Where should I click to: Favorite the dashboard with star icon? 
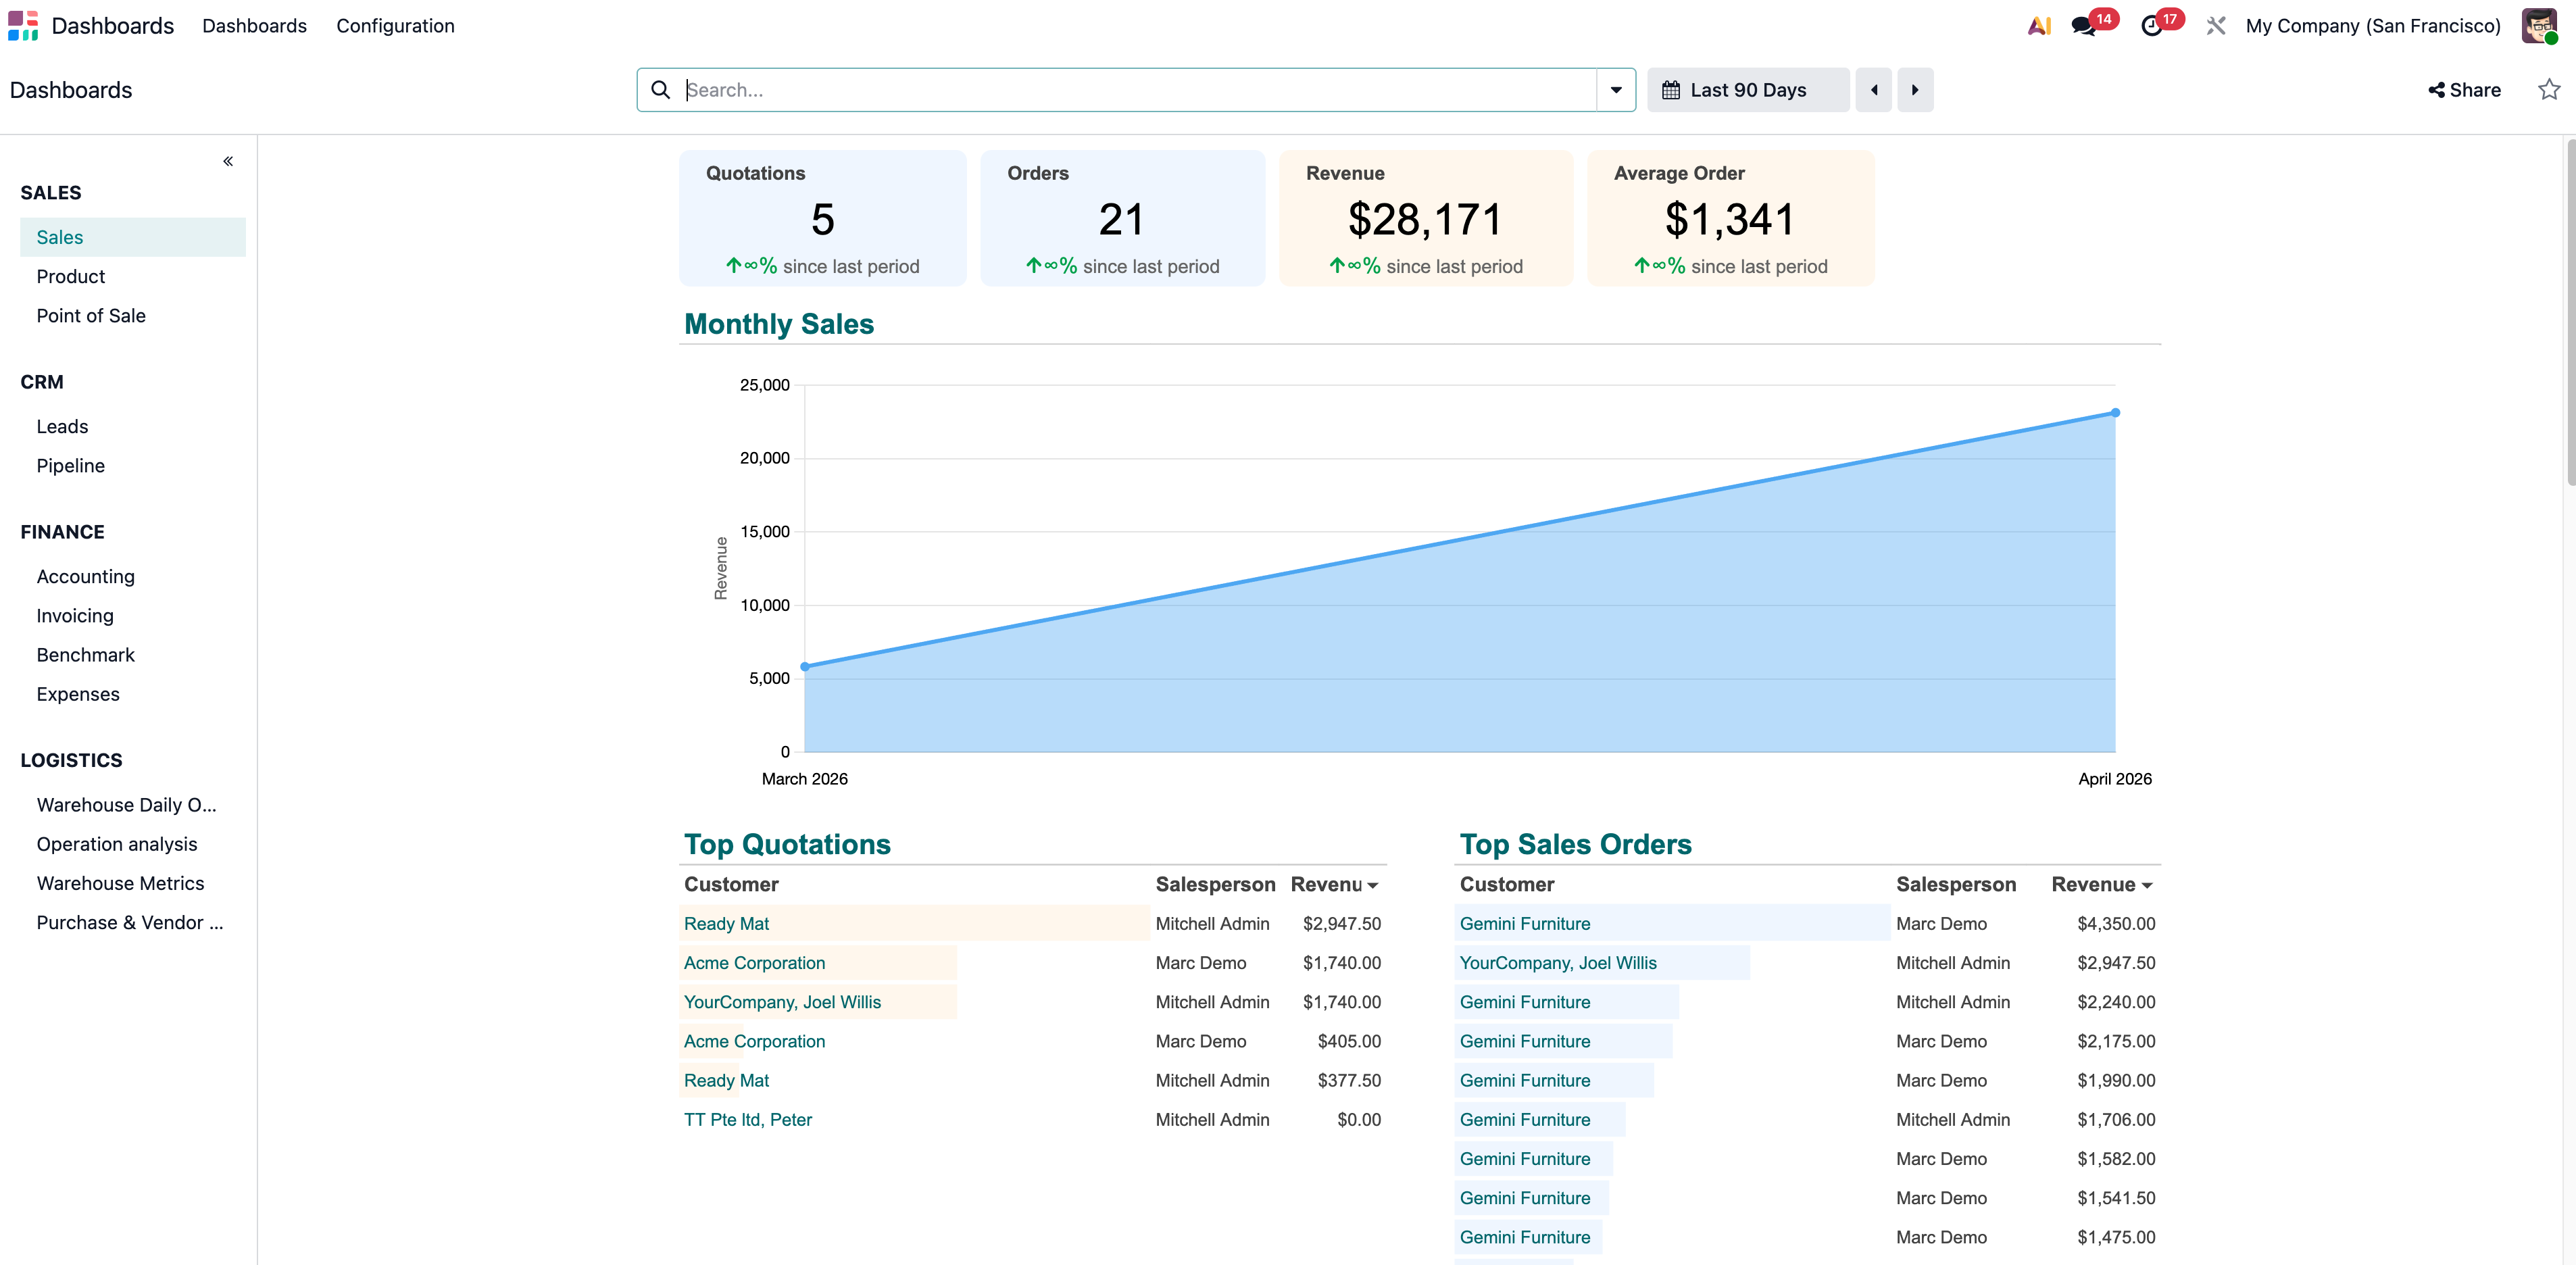click(2549, 90)
